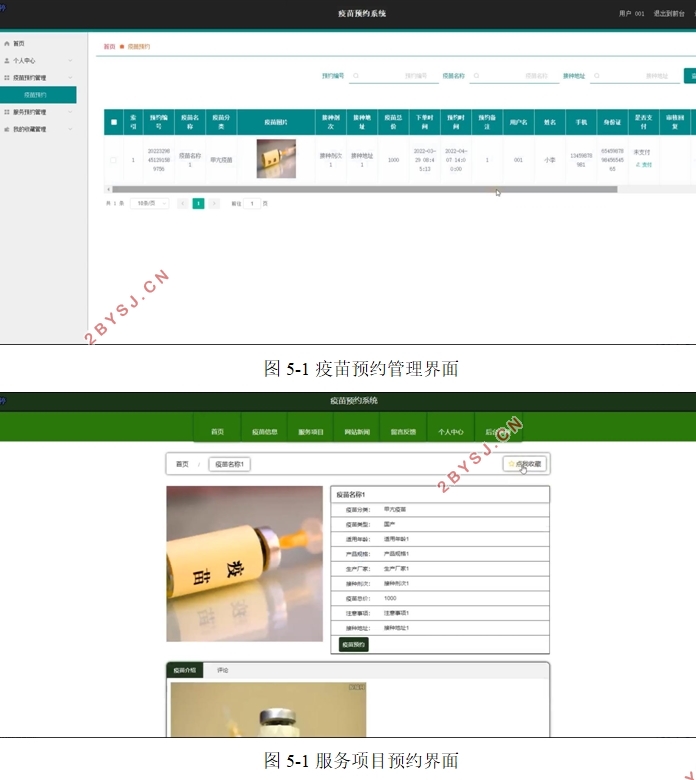Go to previous page in pagination
Viewport: 696px width, 780px height.
(x=183, y=203)
